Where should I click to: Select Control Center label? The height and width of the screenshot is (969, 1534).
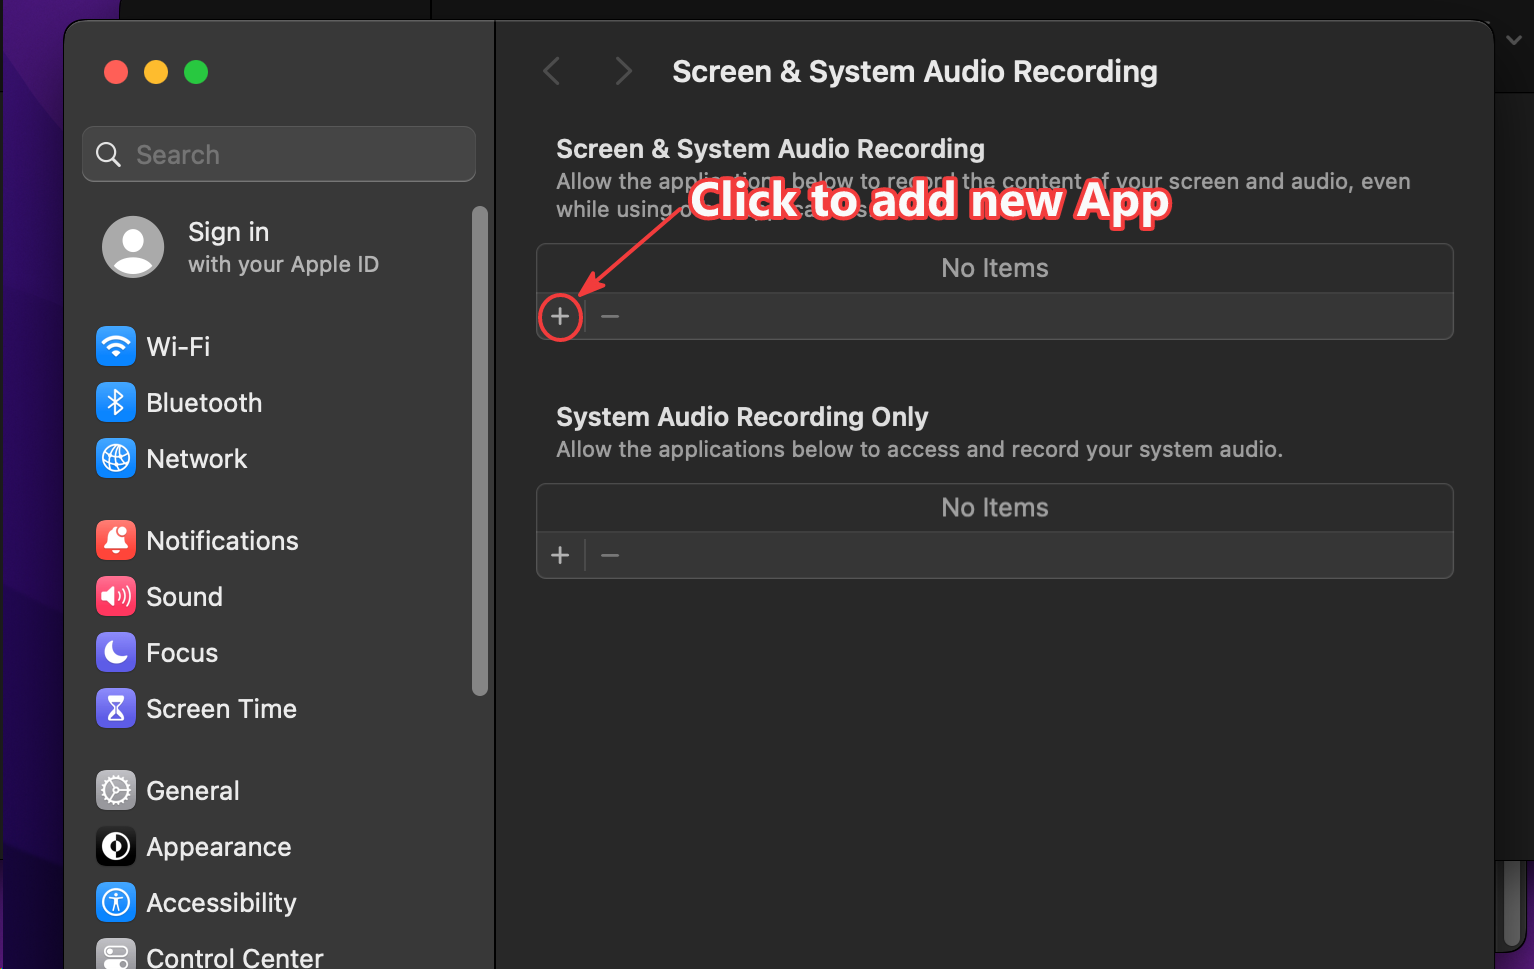[x=235, y=957]
